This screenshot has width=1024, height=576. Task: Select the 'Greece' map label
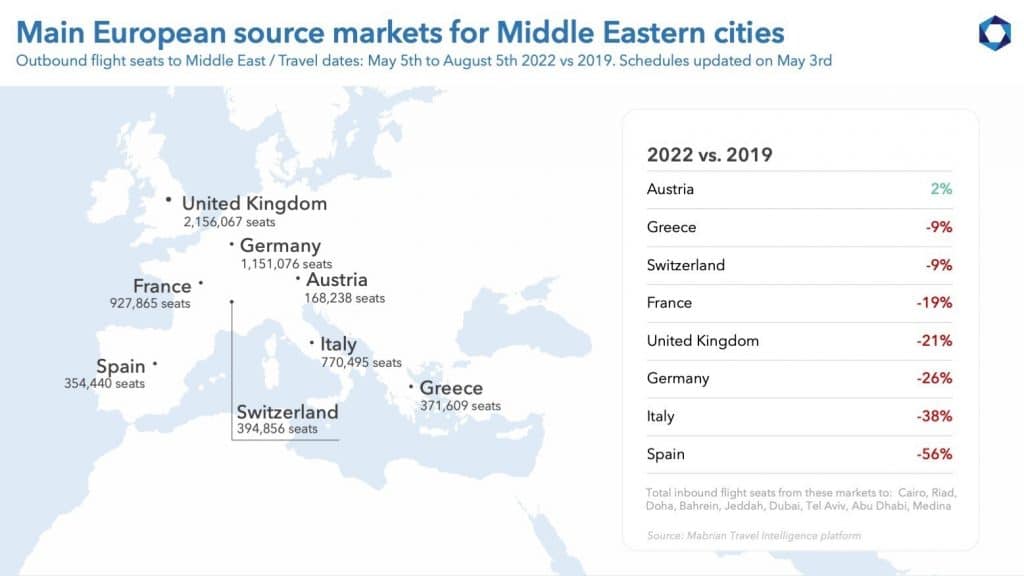pos(451,388)
